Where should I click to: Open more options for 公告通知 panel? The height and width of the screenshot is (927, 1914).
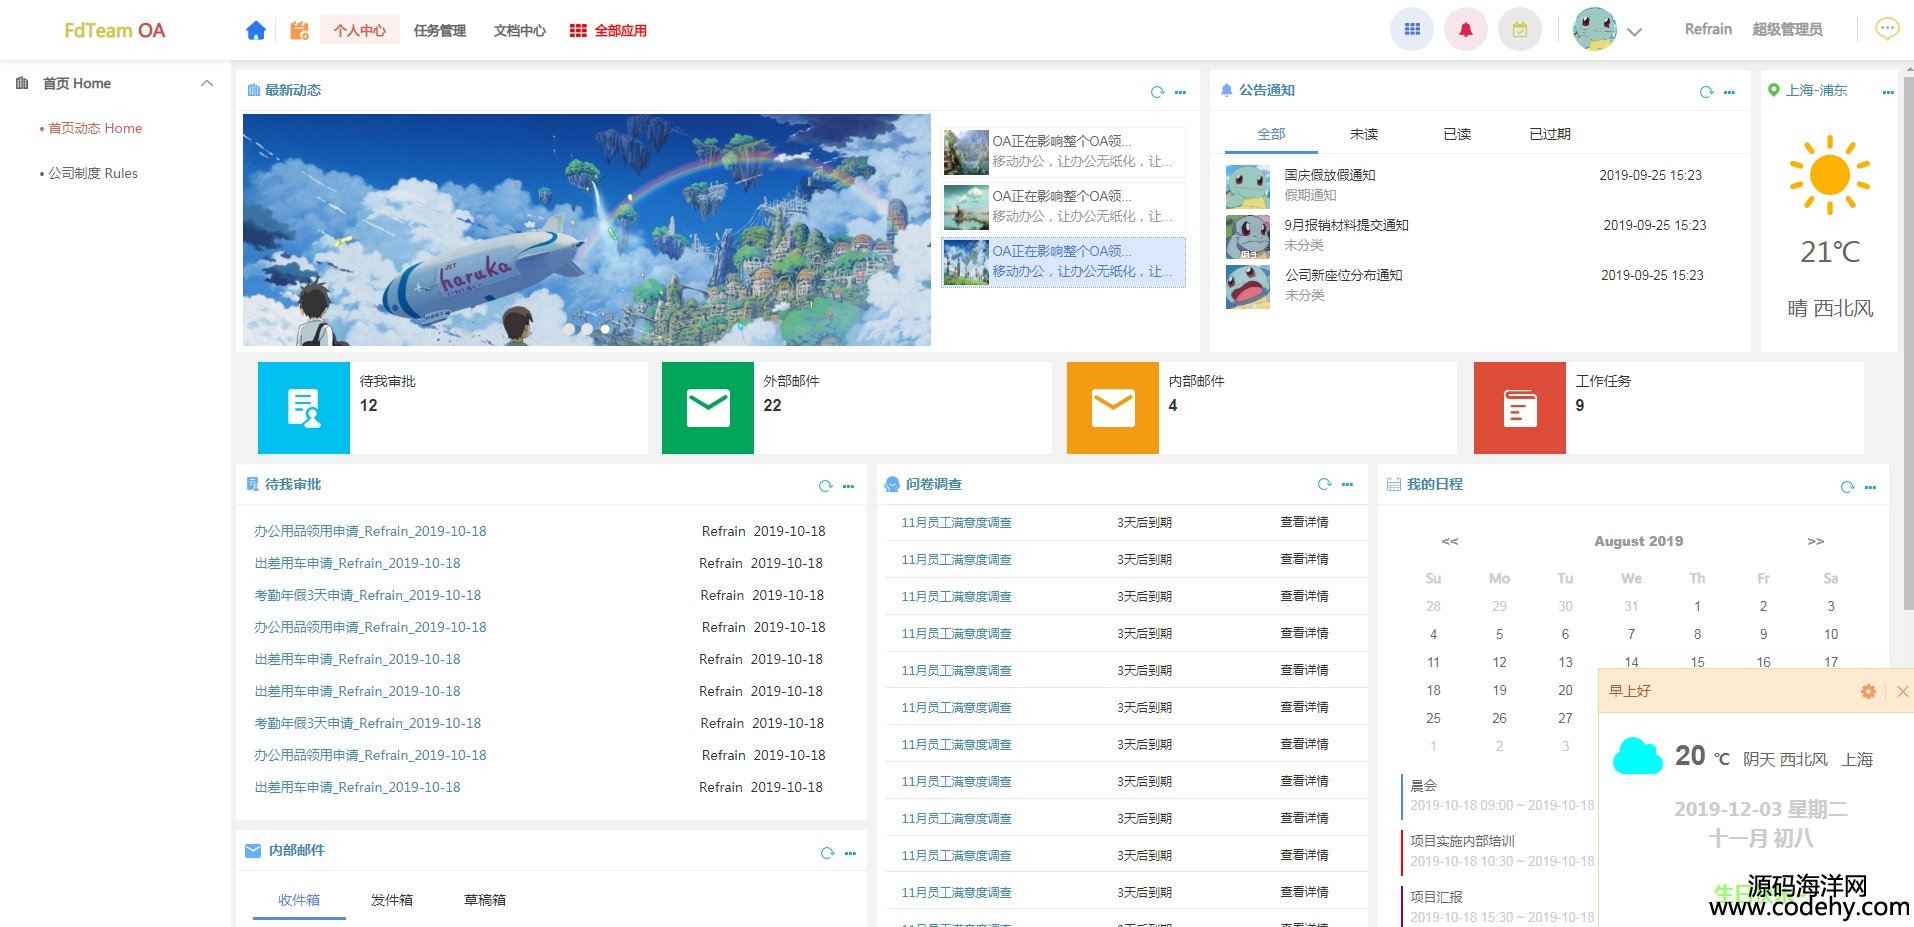(x=1729, y=92)
